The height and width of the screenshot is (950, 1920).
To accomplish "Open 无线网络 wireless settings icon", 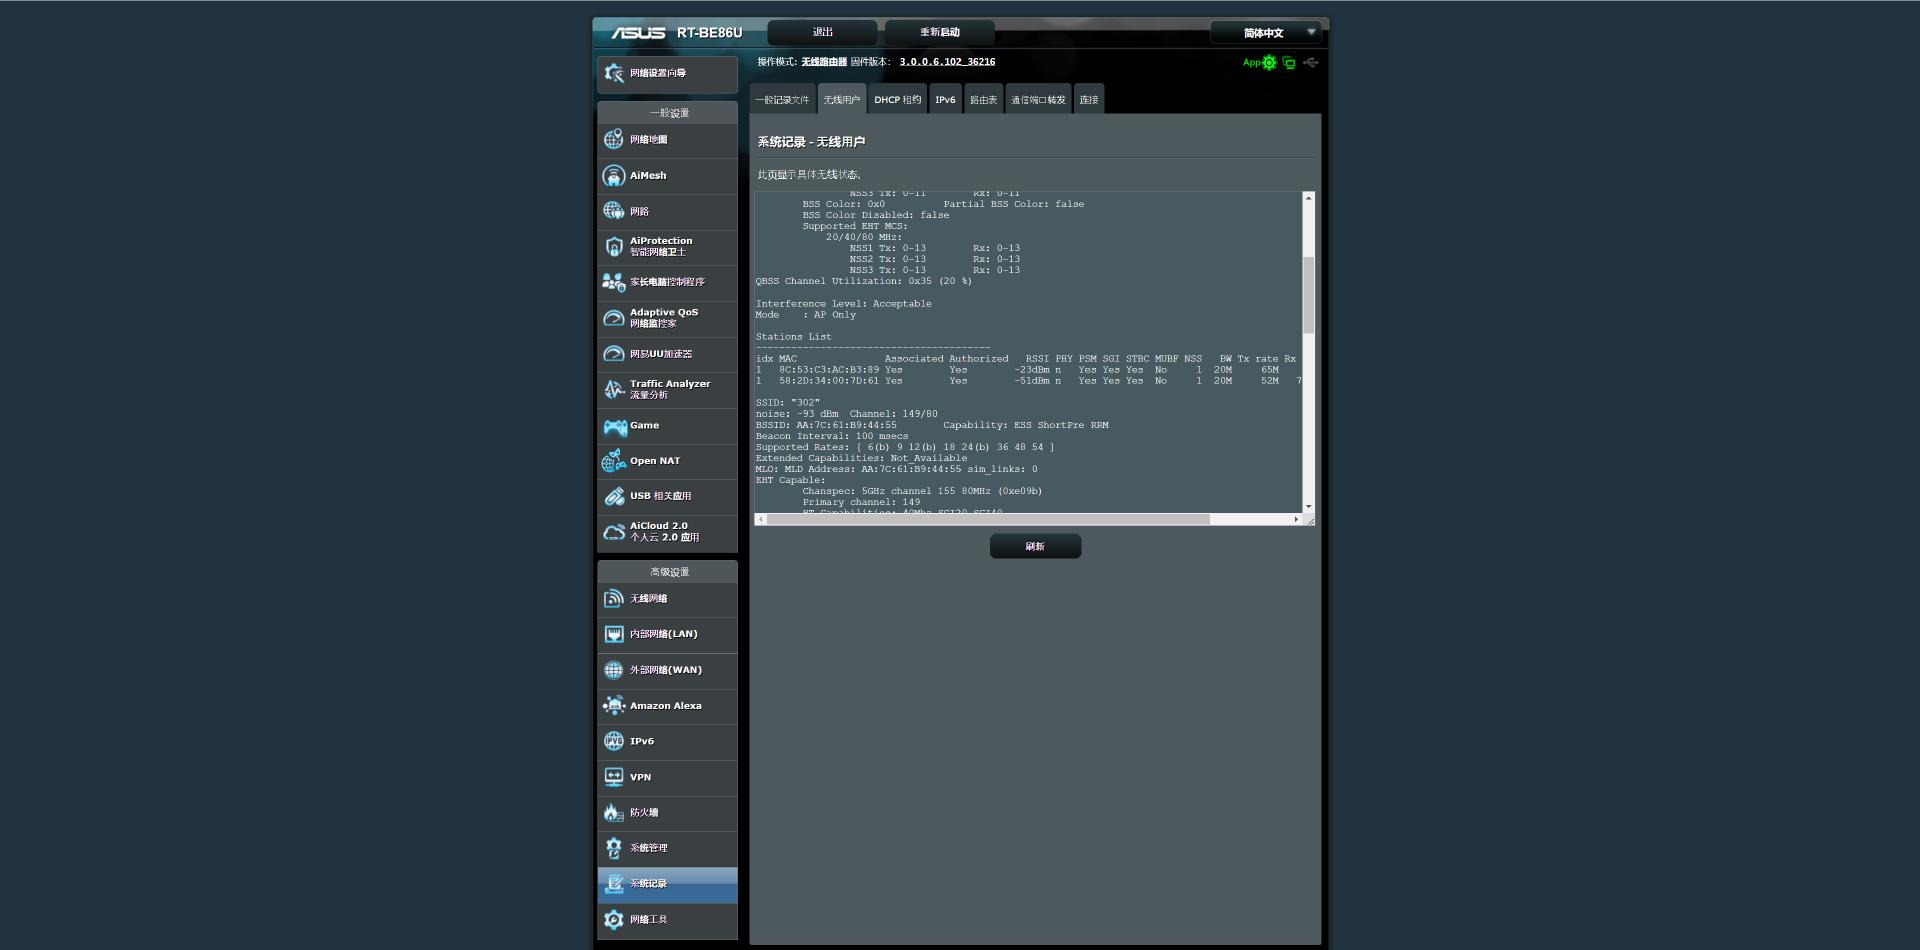I will pos(614,599).
